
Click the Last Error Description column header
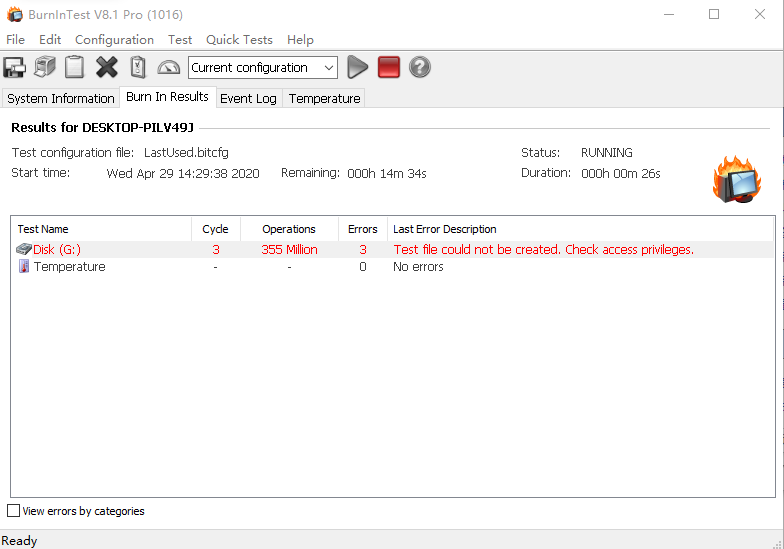pyautogui.click(x=580, y=229)
